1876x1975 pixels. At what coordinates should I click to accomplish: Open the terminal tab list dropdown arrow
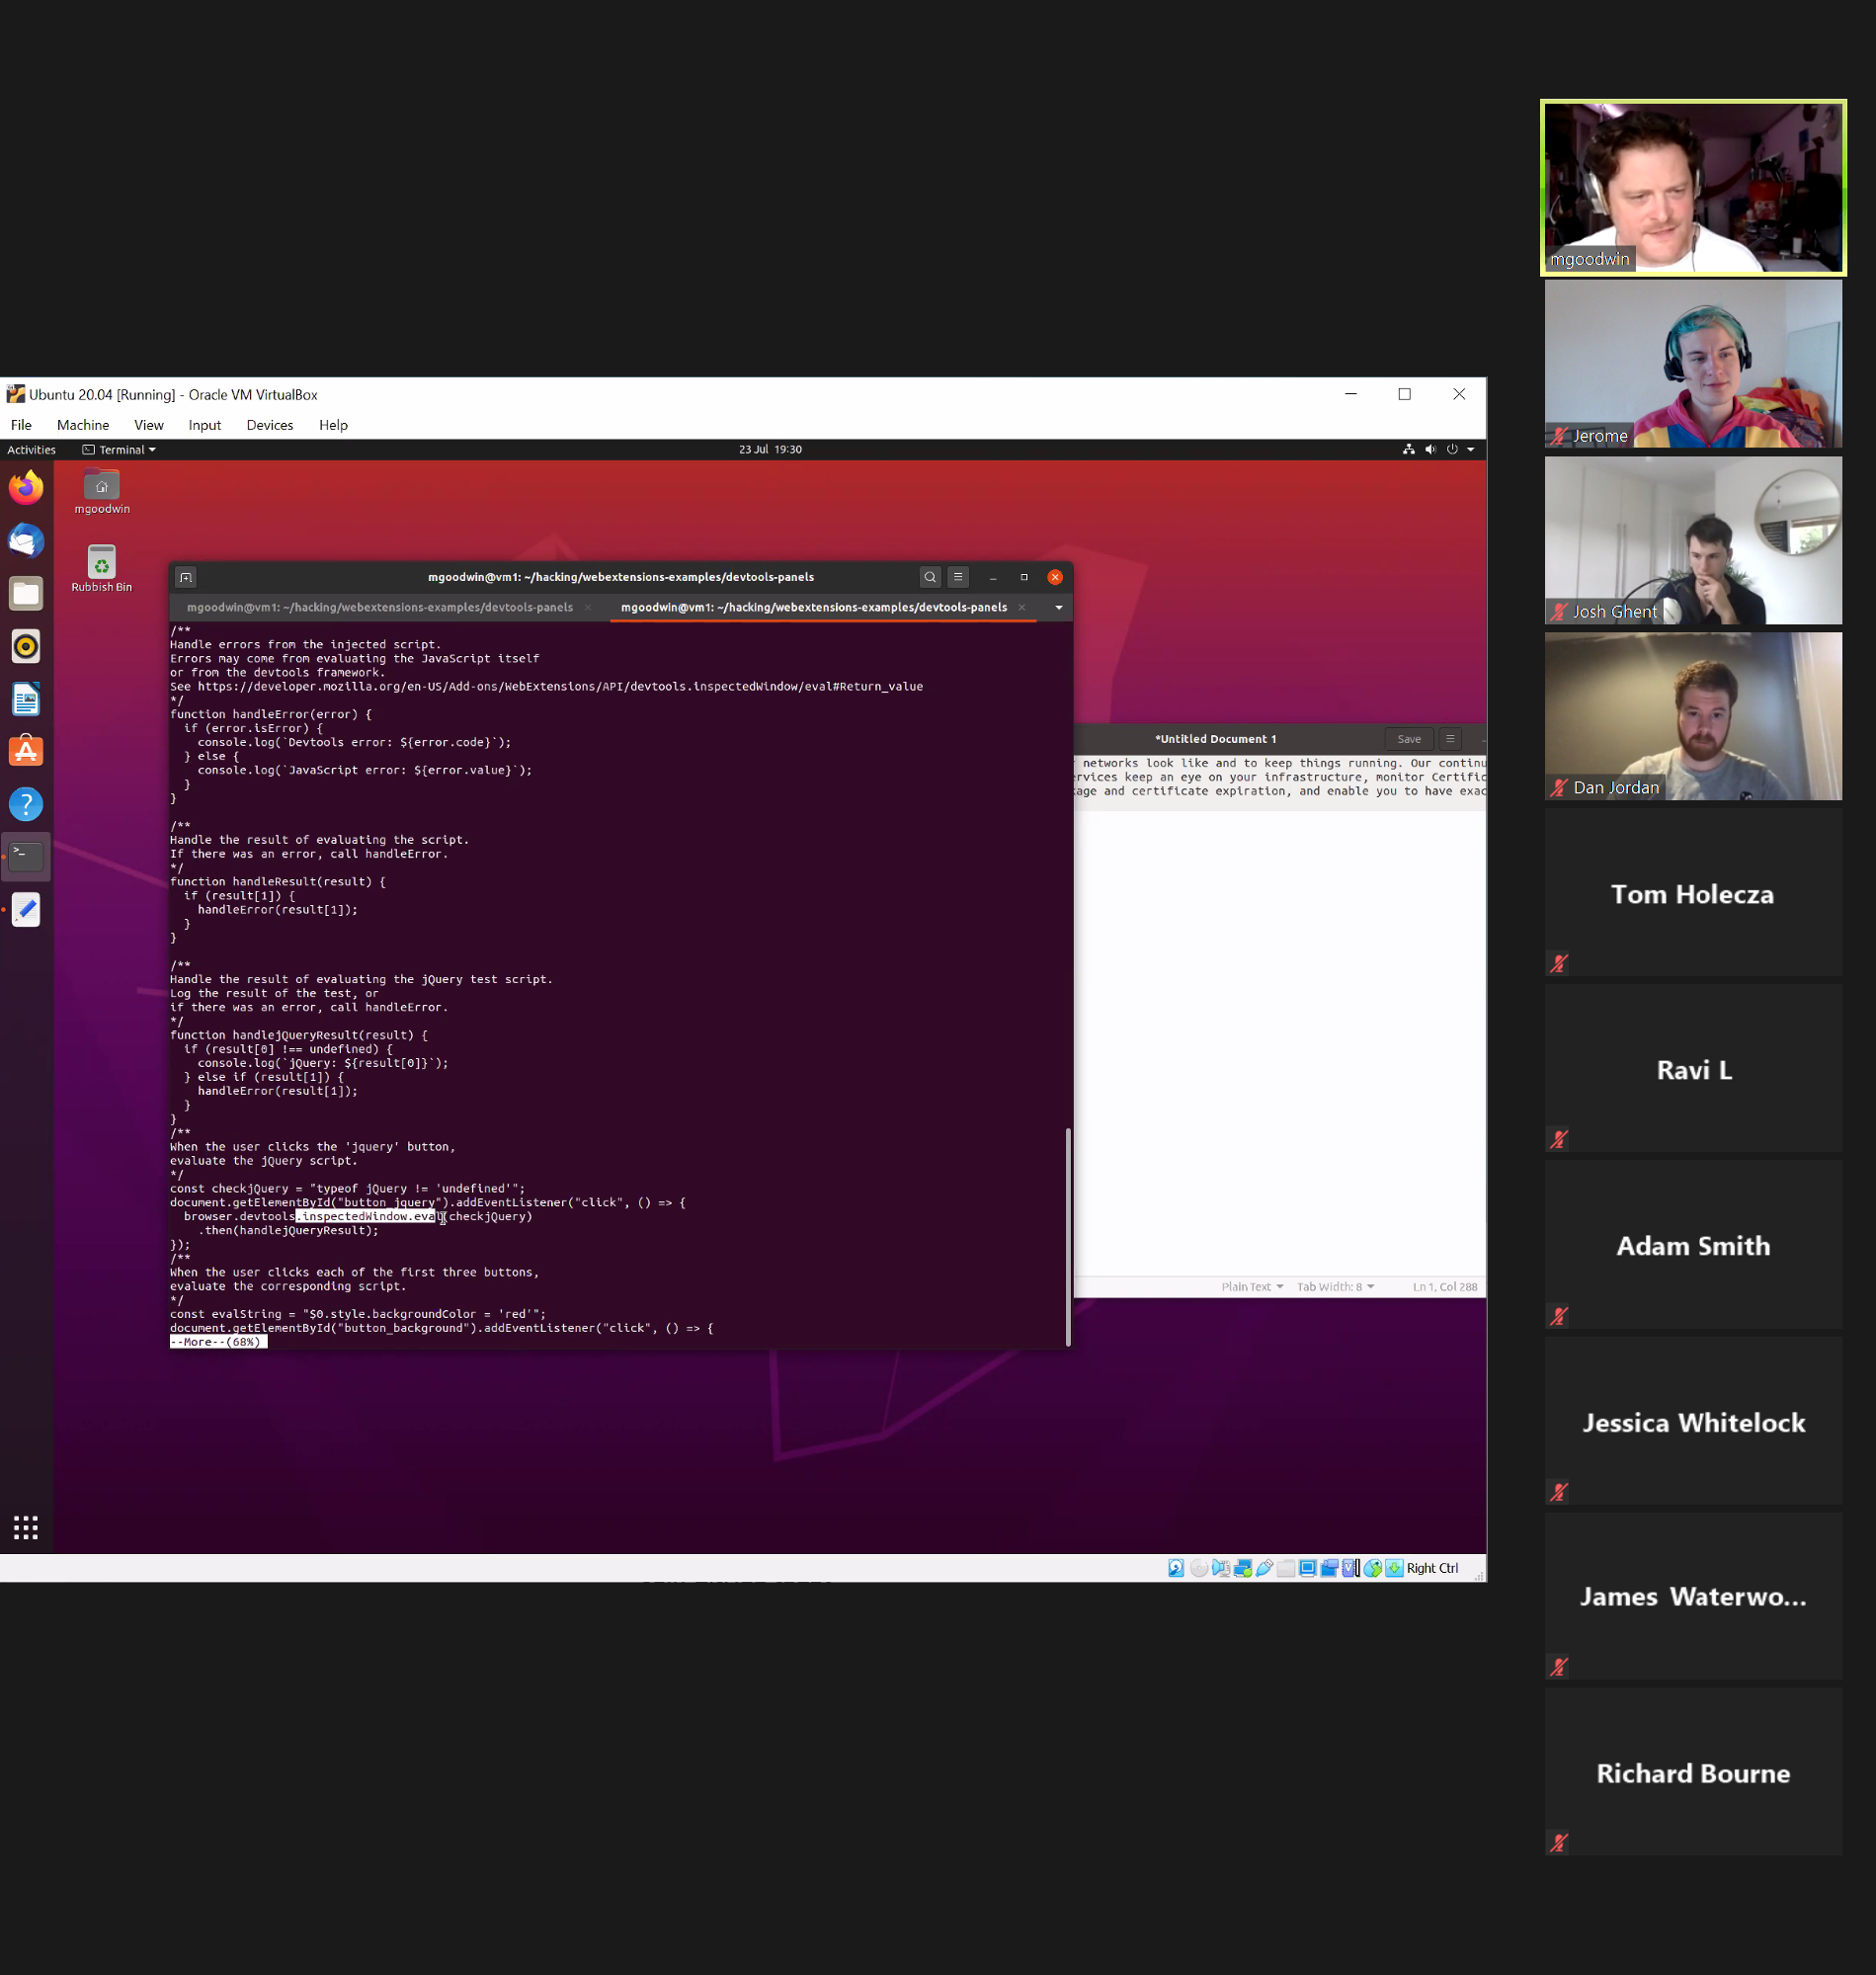click(1059, 607)
